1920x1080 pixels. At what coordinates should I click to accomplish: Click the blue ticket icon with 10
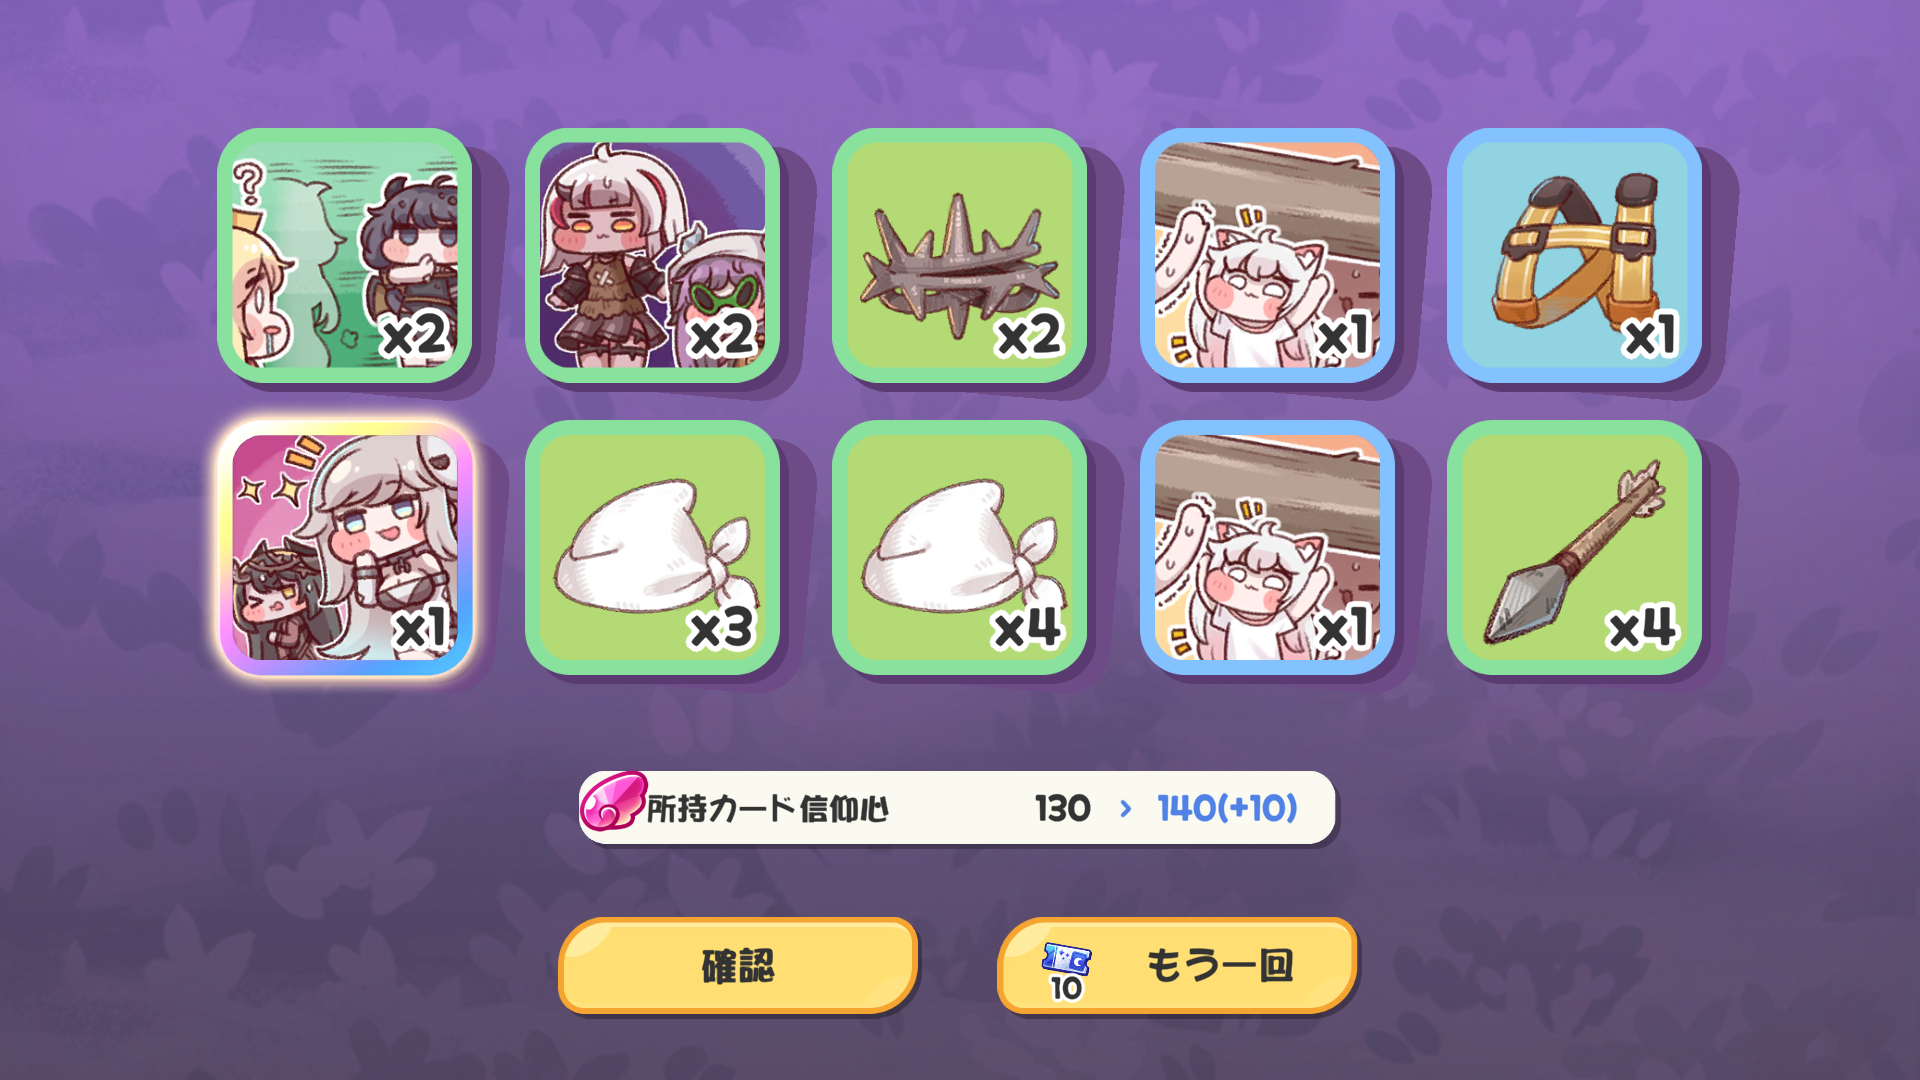pos(1066,970)
